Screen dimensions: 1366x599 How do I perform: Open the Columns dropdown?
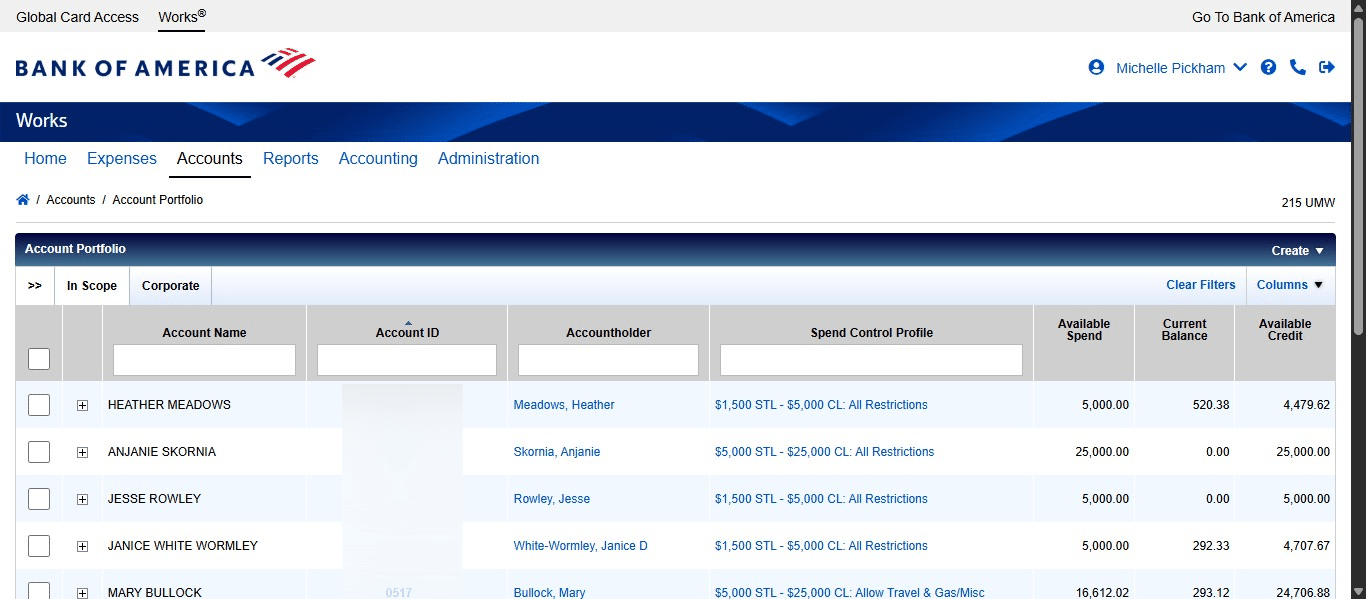[1290, 285]
